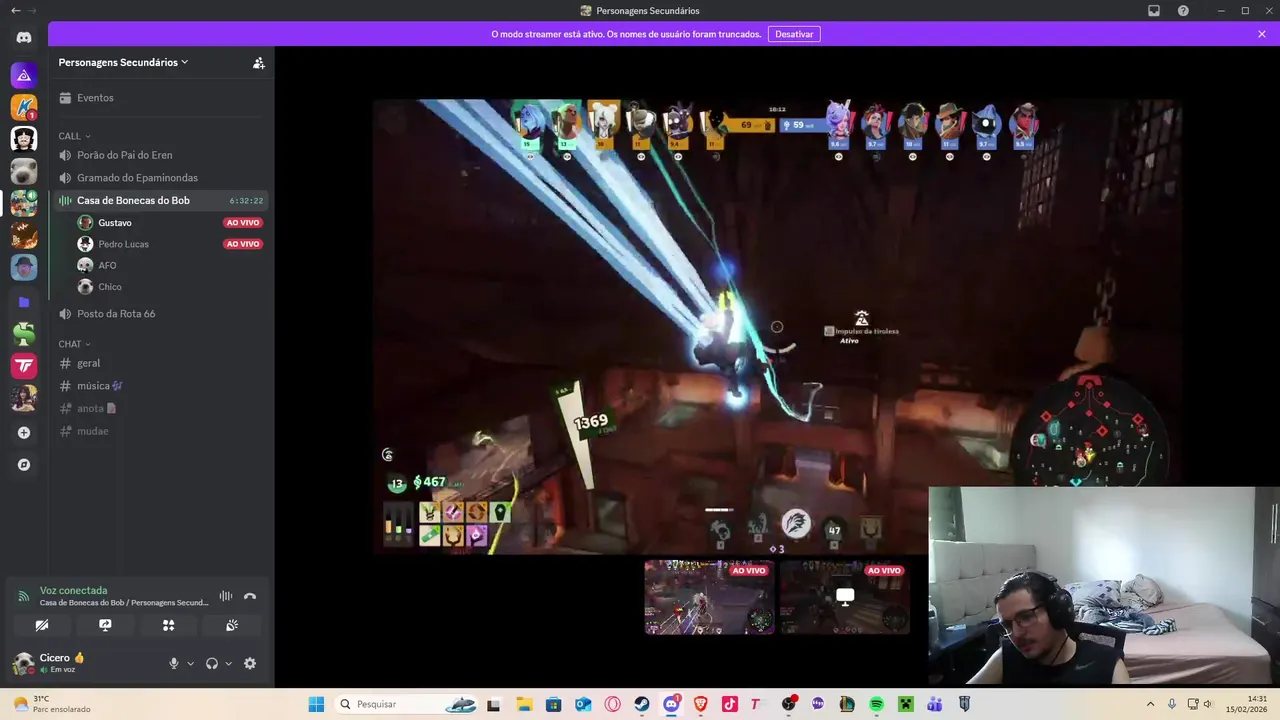Image resolution: width=1280 pixels, height=720 pixels.
Task: Open Outlook from the taskbar
Action: pos(583,704)
